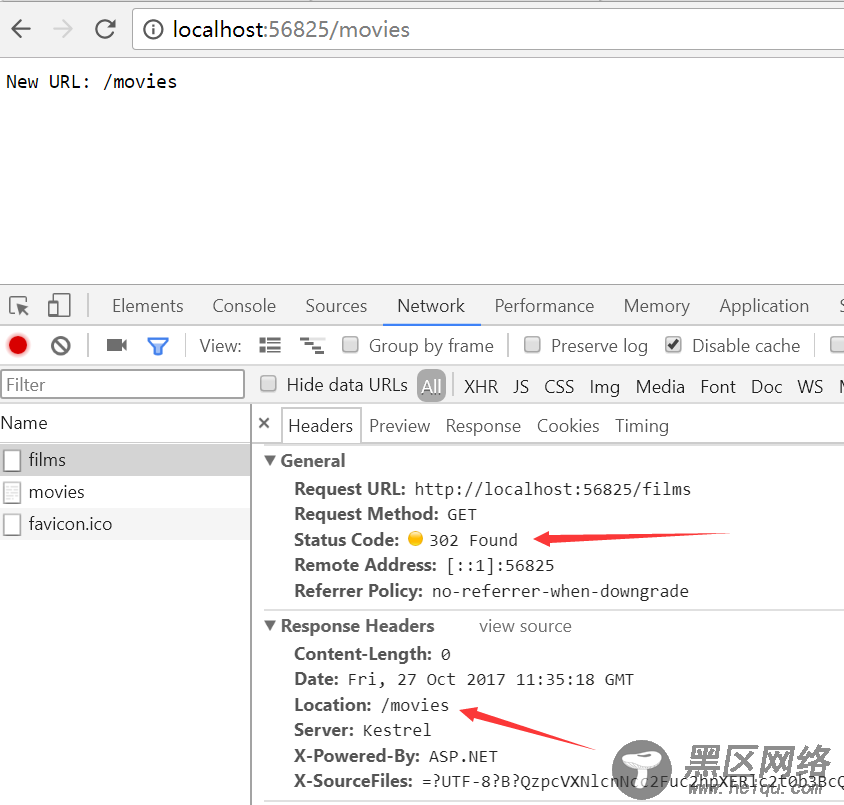Open the site info icon in the address bar

click(x=153, y=30)
